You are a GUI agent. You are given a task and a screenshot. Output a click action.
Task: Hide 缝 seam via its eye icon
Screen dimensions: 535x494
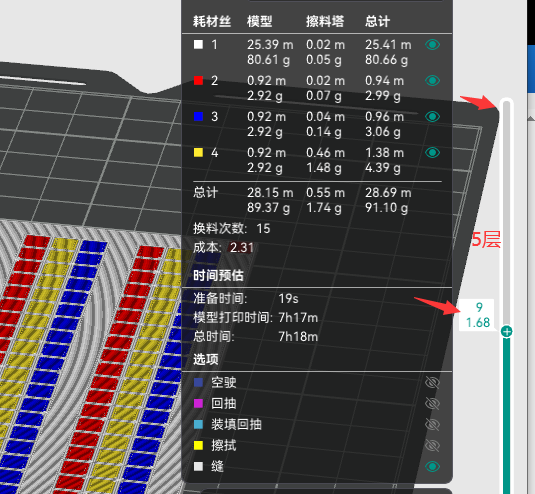coord(432,466)
